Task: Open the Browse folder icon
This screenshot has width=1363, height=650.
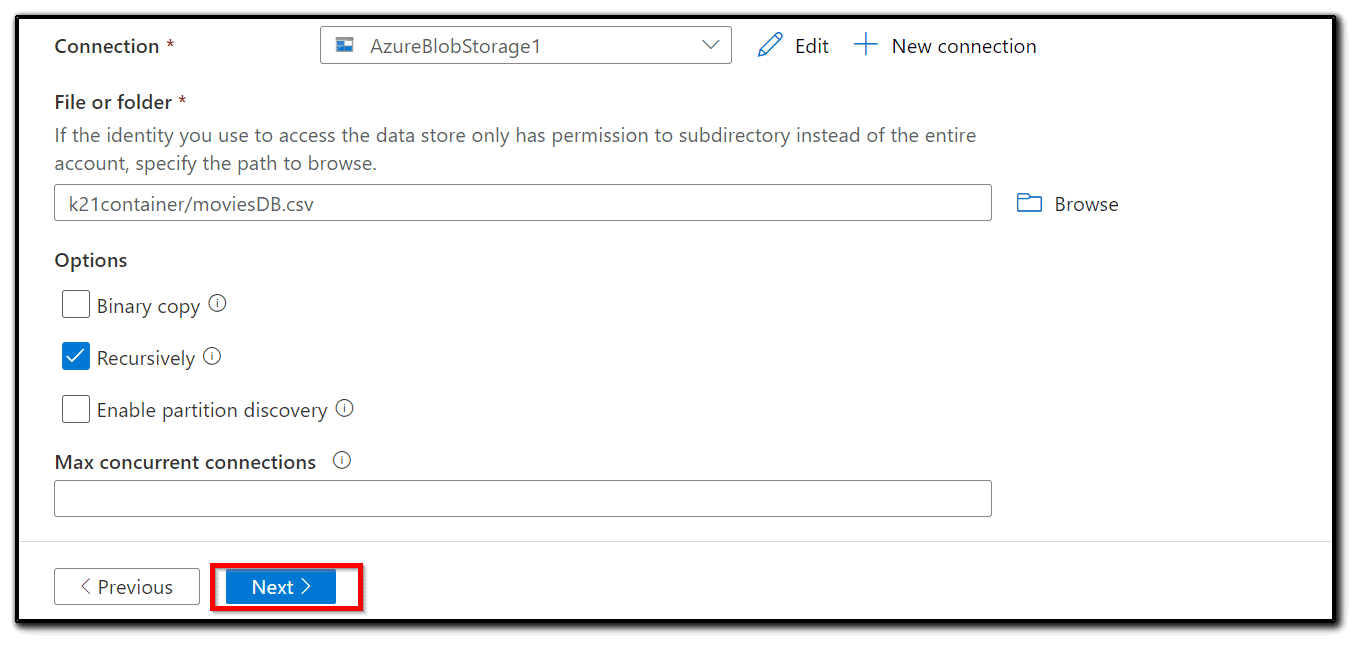Action: pos(1028,203)
